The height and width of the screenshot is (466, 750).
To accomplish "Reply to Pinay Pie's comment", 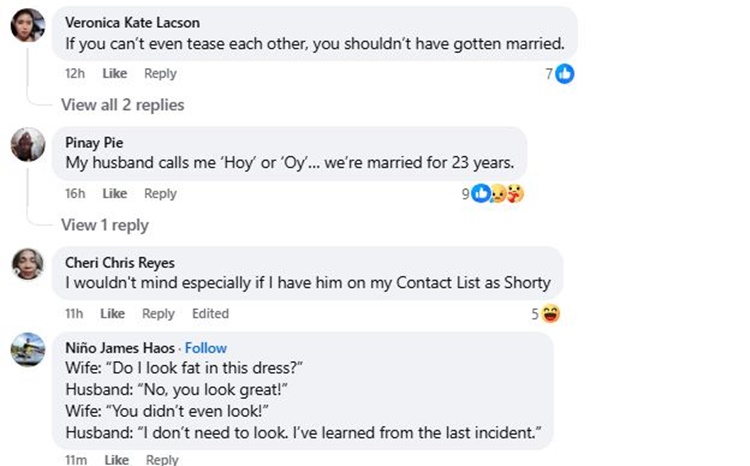I will tap(160, 193).
